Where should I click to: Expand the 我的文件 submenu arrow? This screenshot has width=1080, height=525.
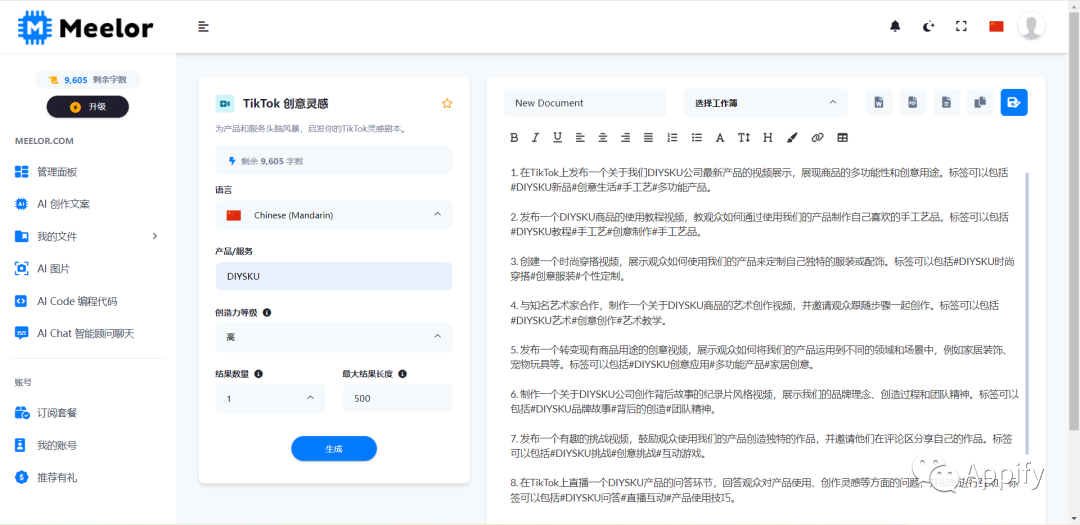point(155,236)
